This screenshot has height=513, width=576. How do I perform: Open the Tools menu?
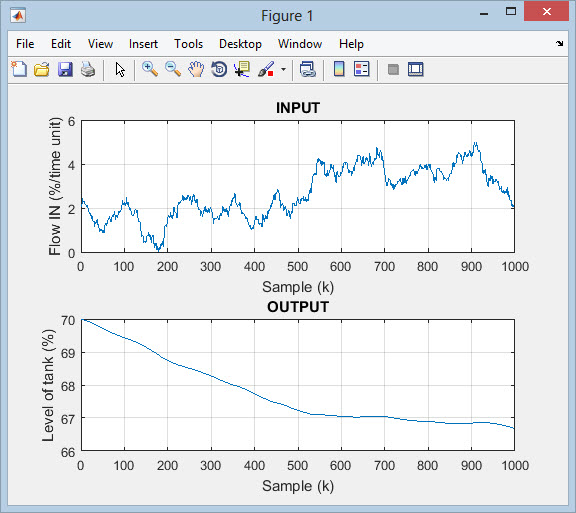[x=188, y=44]
